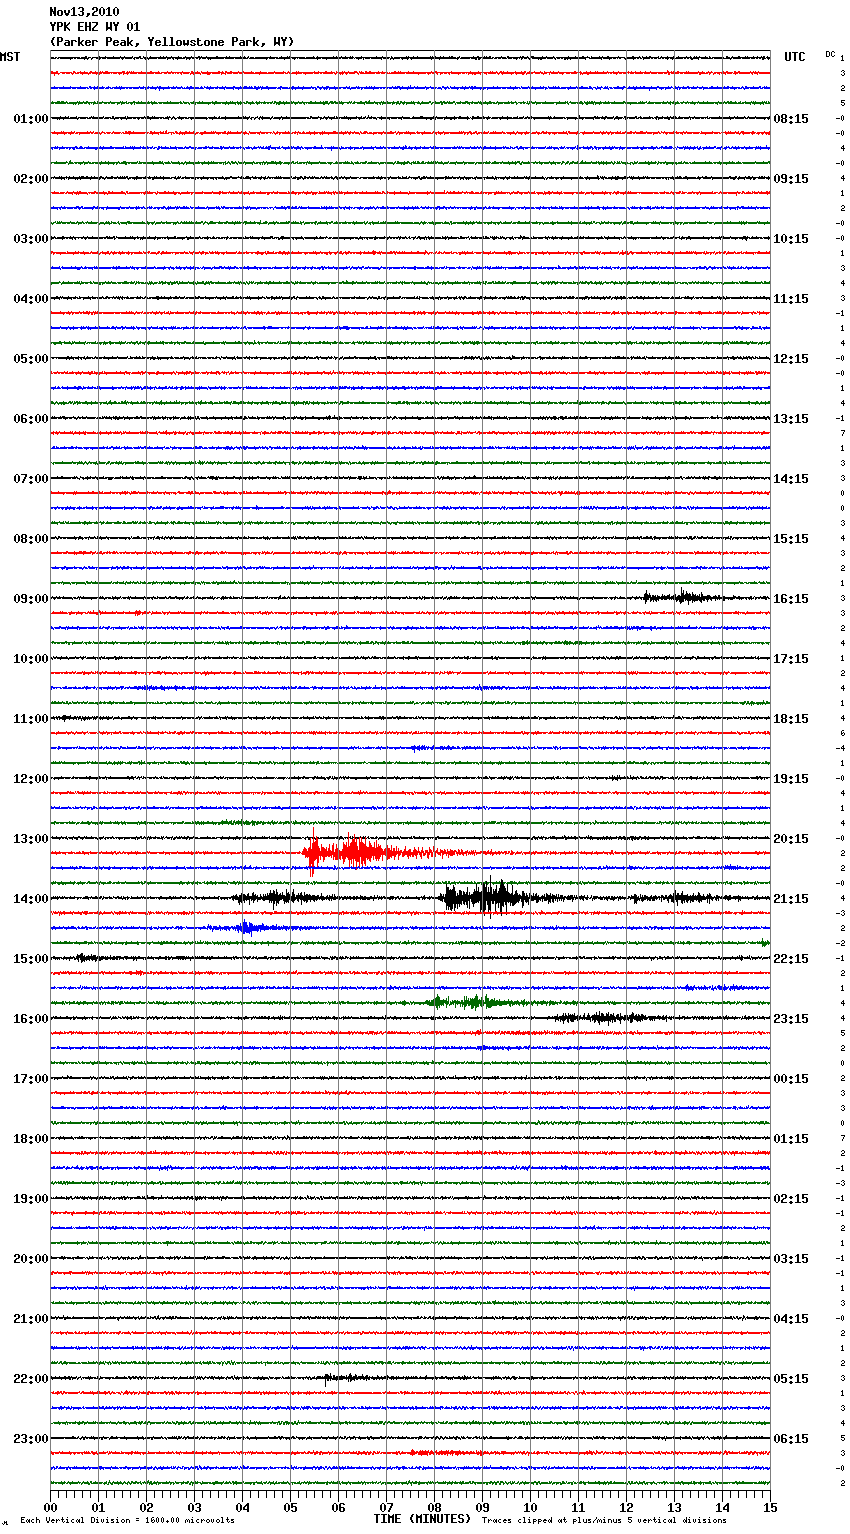Screen dimensions: 850x1534
Task: Click the "16:00" MST hour label
Action: [x=31, y=1019]
